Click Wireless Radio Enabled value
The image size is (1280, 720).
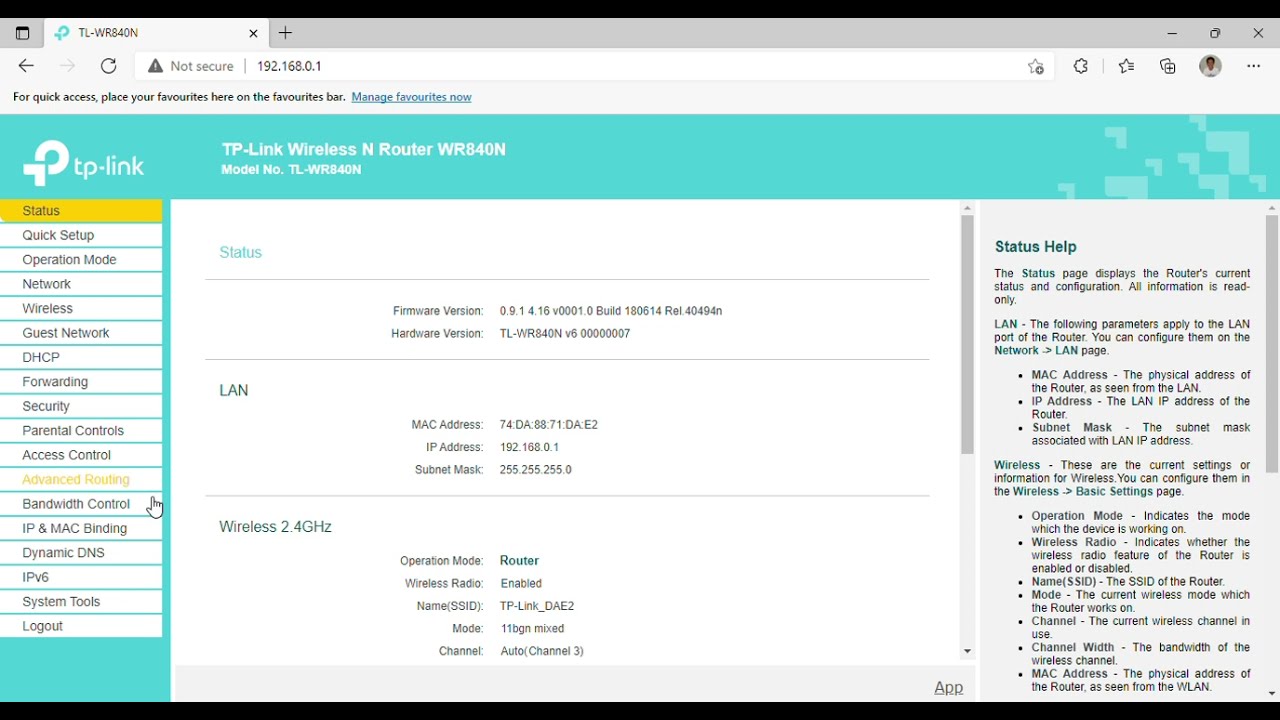522,584
